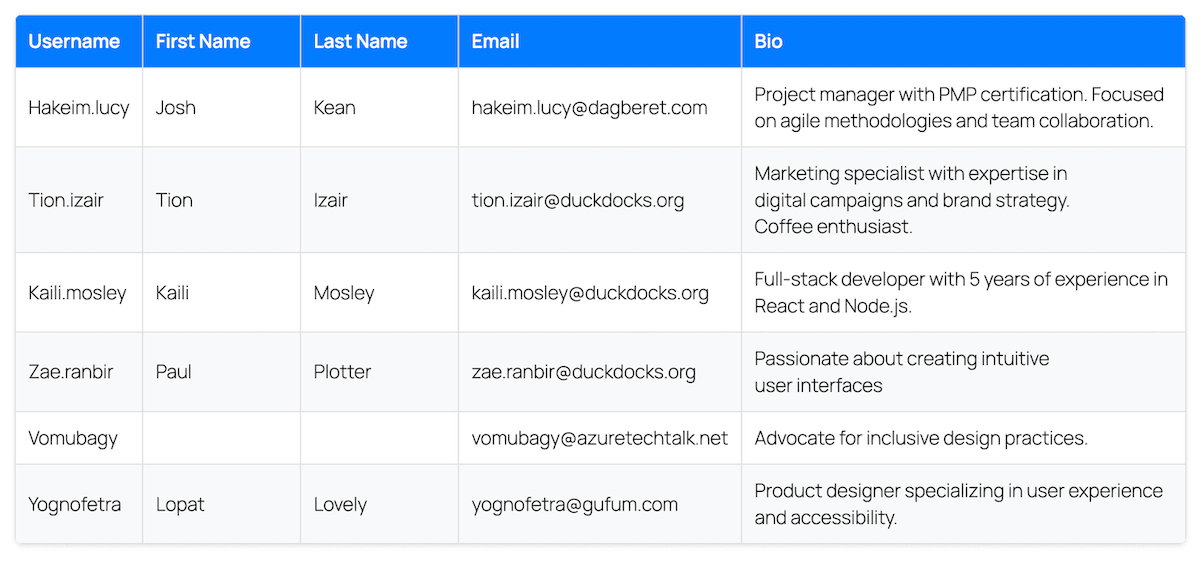Click the First Name column header
The image size is (1200, 561).
[x=222, y=42]
